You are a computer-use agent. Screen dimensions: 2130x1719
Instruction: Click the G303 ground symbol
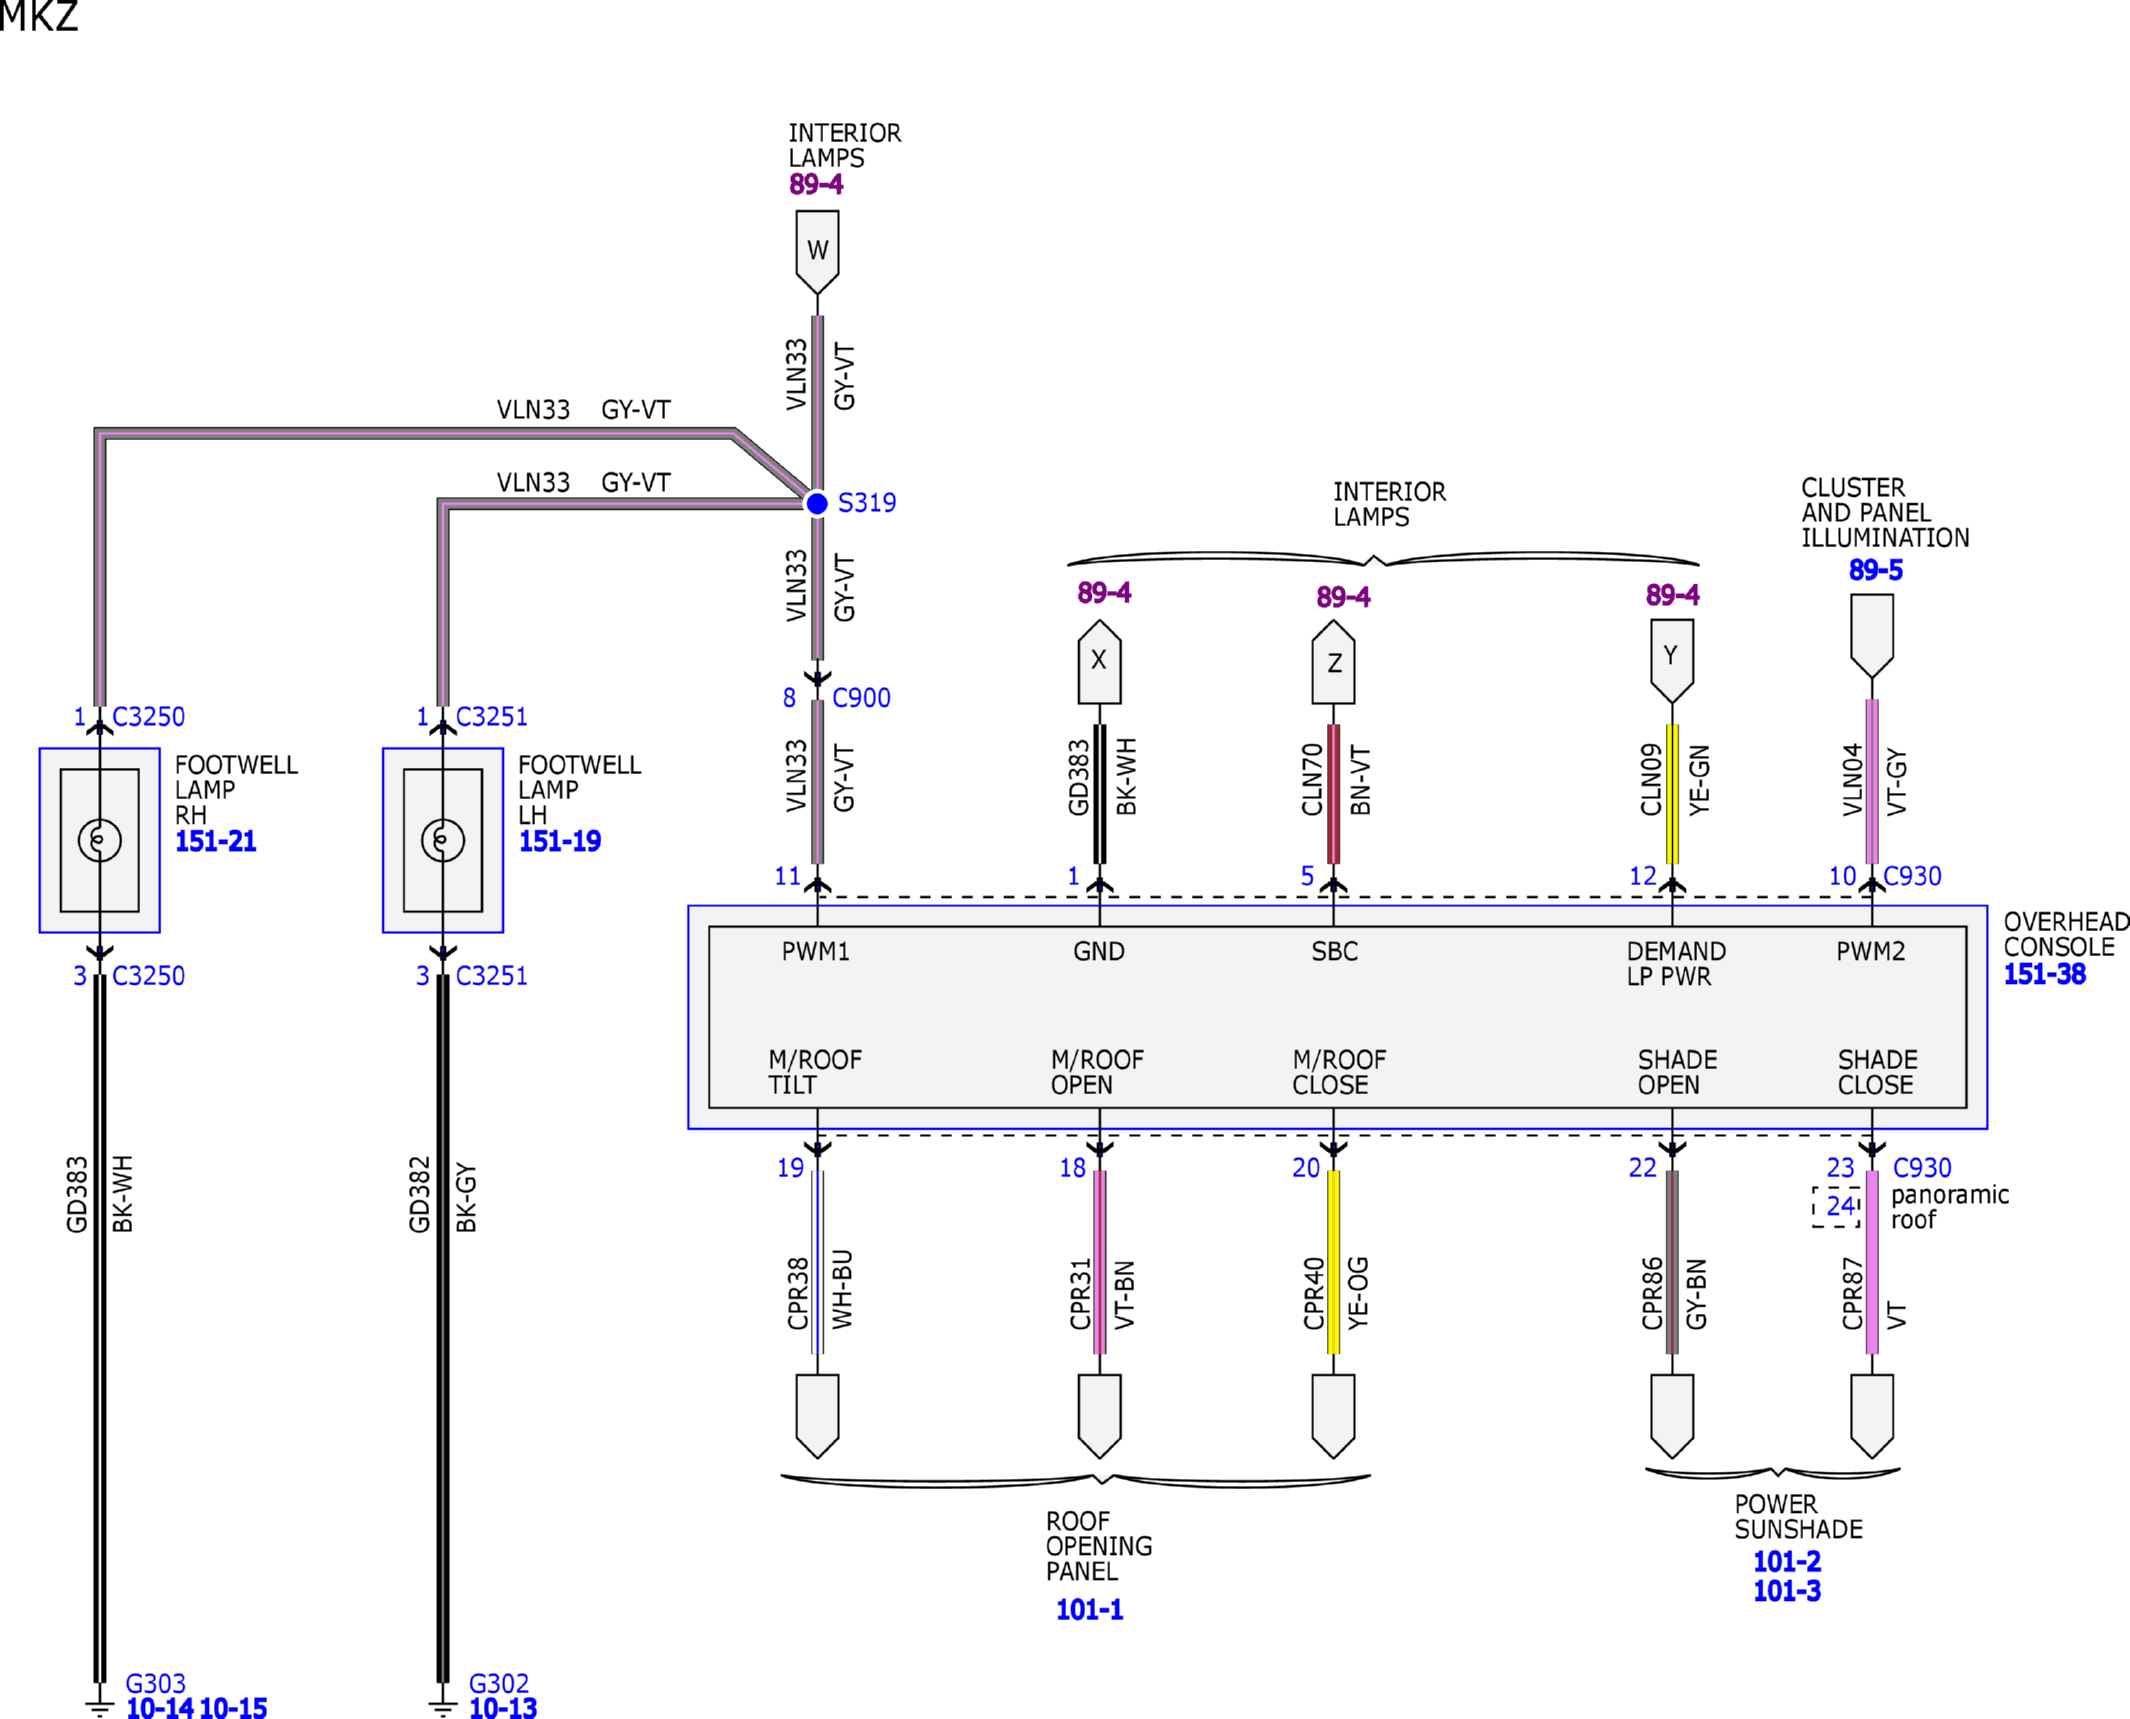click(x=99, y=1706)
